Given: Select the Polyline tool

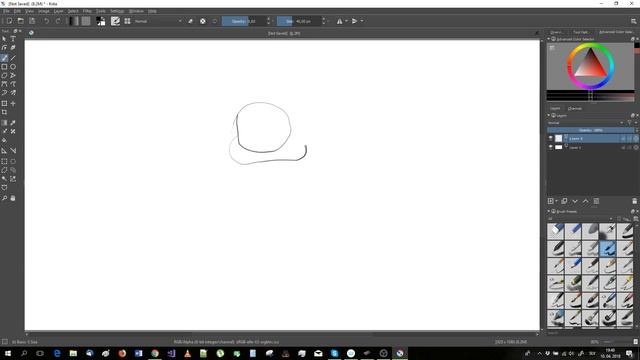Looking at the screenshot, I should [x=13, y=76].
